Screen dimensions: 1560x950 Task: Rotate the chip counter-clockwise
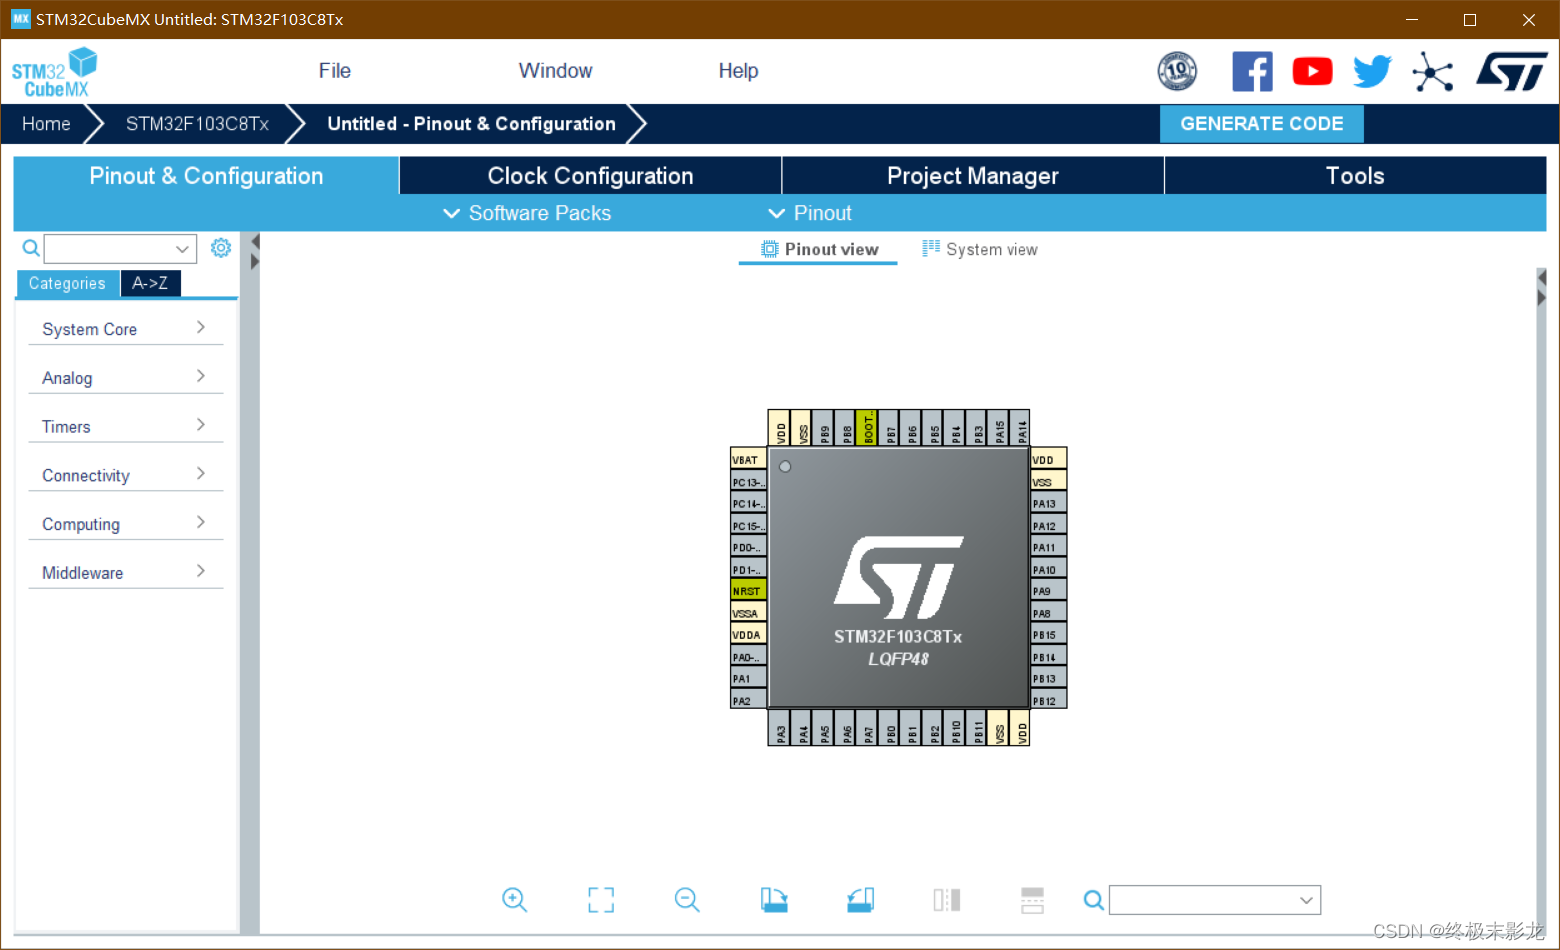pos(860,899)
